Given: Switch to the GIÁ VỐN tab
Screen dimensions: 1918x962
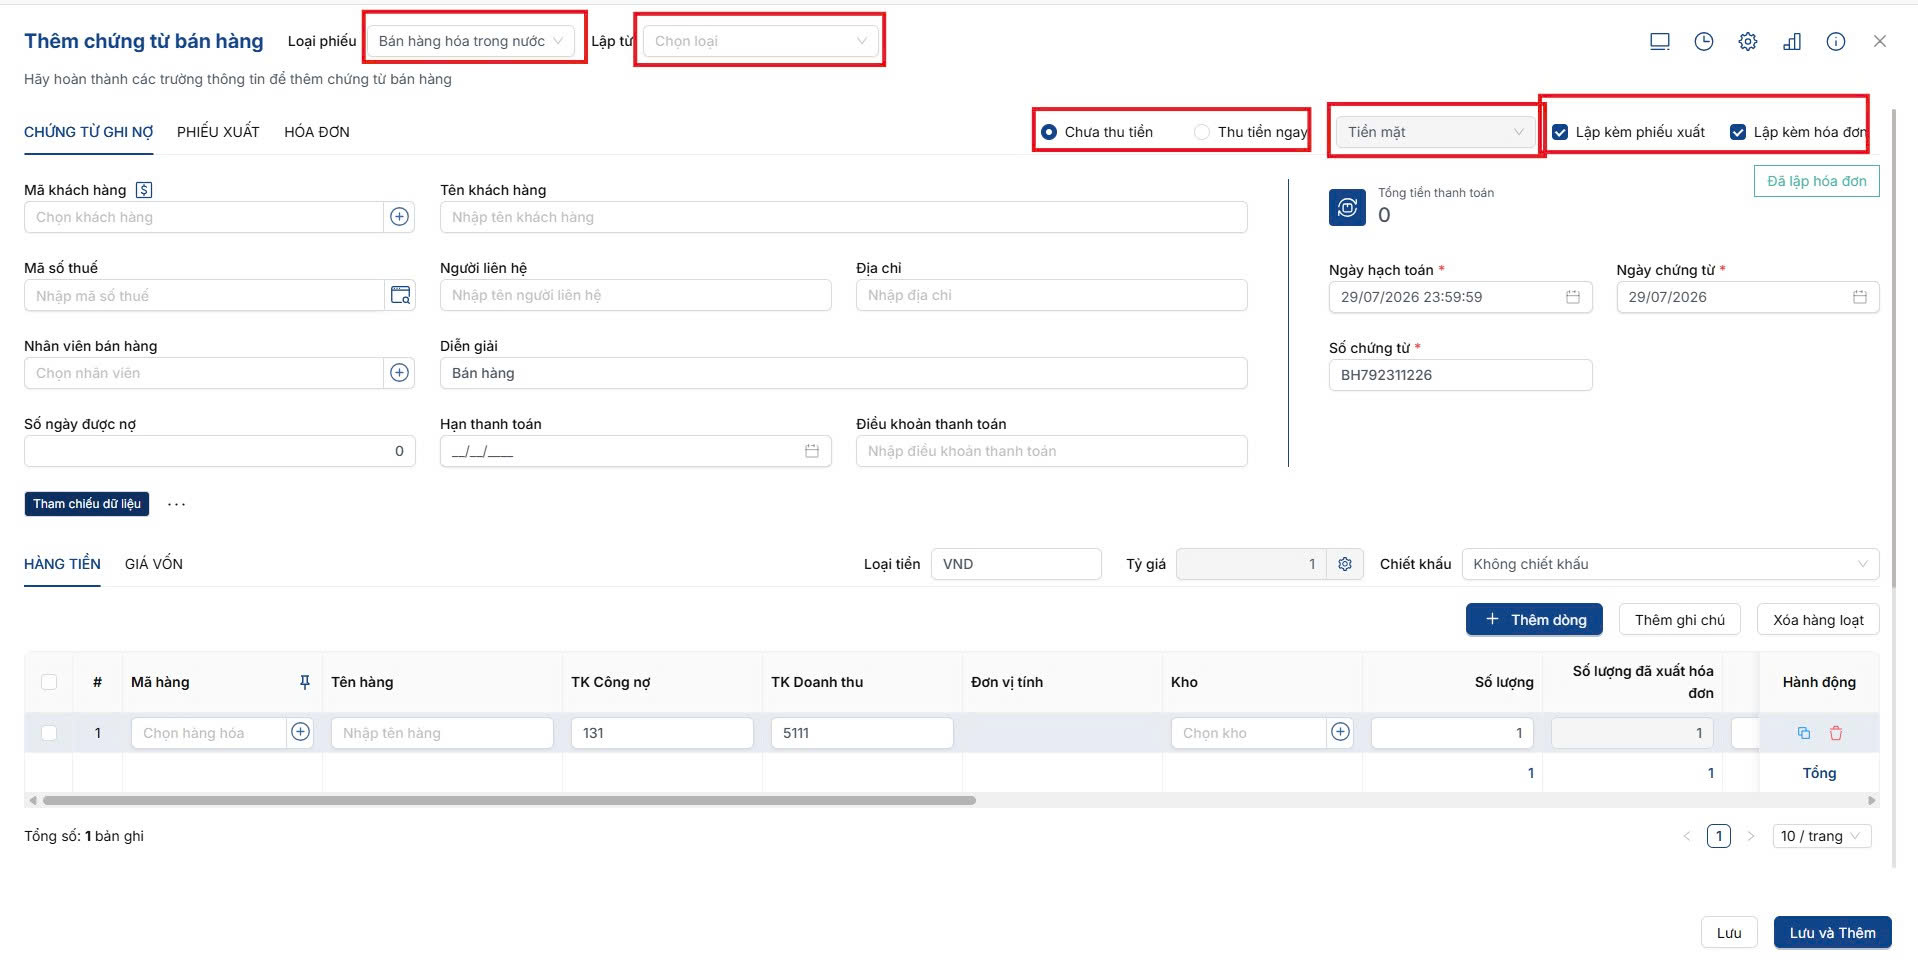Looking at the screenshot, I should 154,564.
